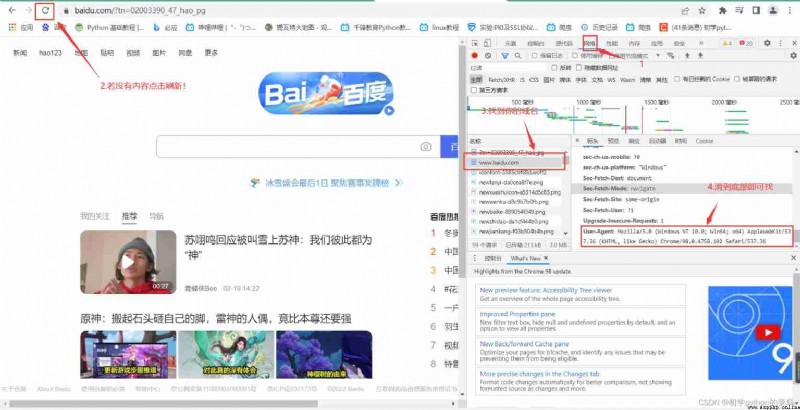This screenshot has width=800, height=410.
Task: Toggle the 被屏蔽的请求 blocked requests checkbox
Action: coord(737,79)
